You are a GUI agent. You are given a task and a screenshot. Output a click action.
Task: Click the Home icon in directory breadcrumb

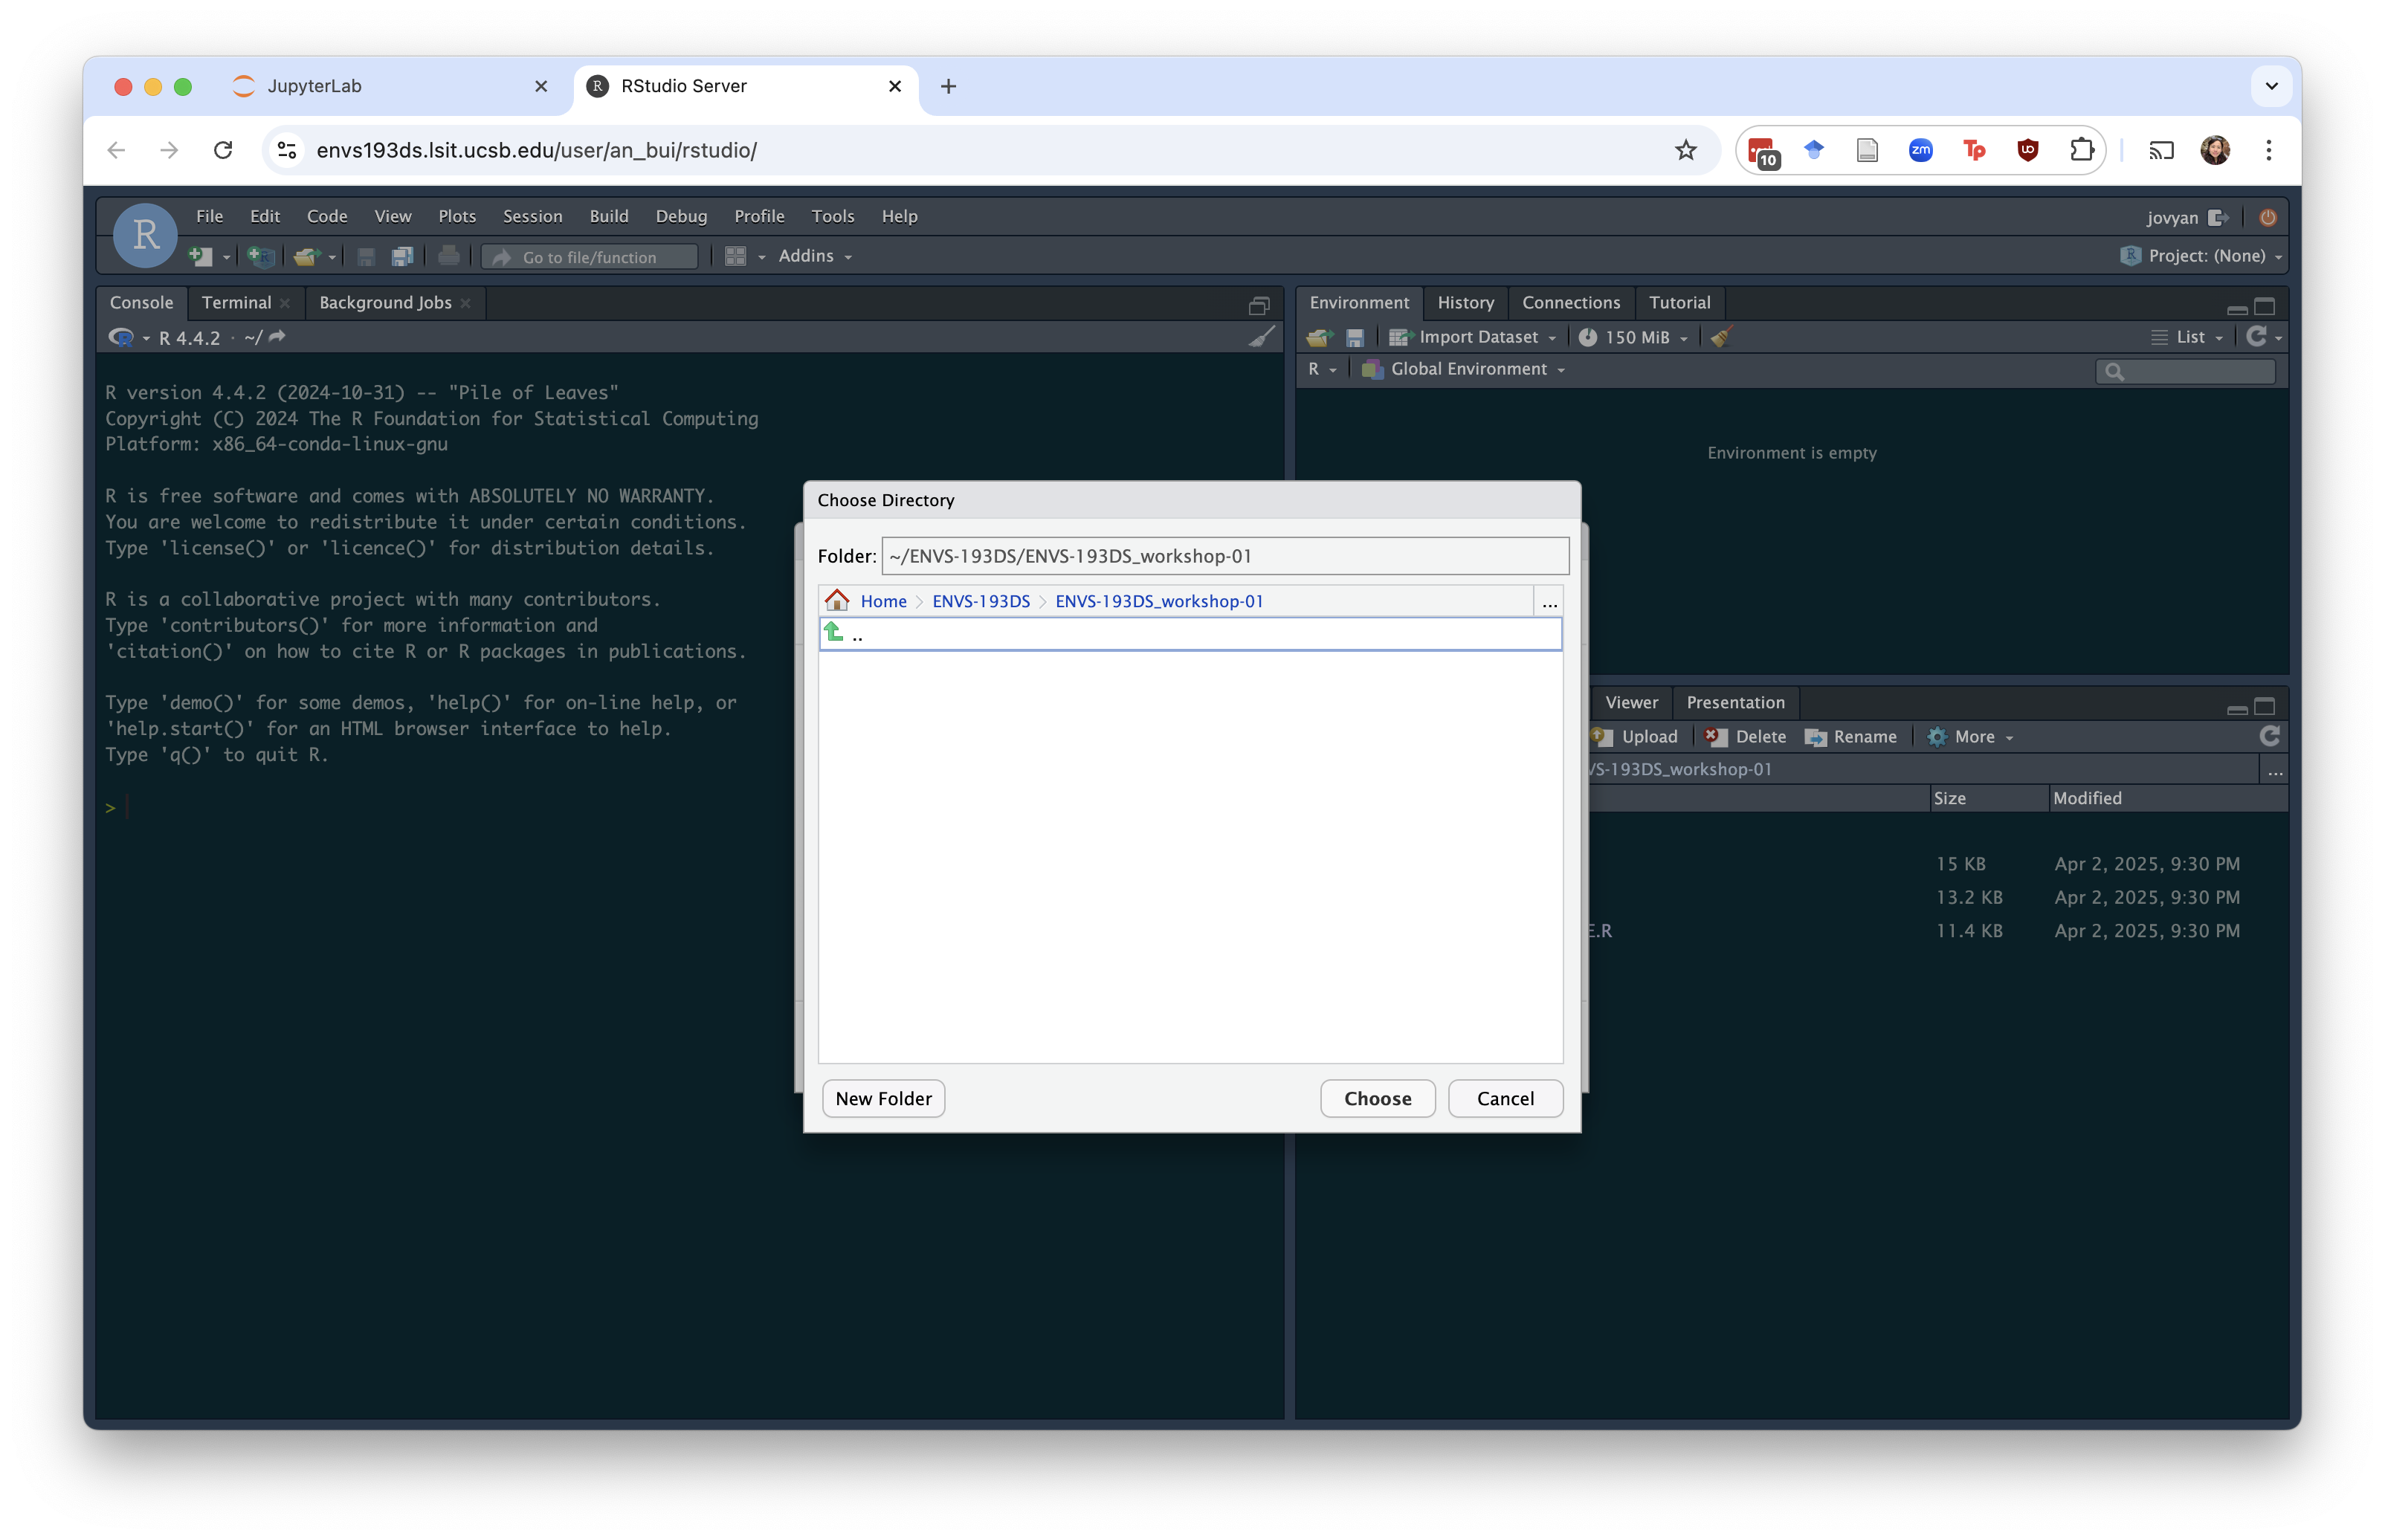coord(837,601)
